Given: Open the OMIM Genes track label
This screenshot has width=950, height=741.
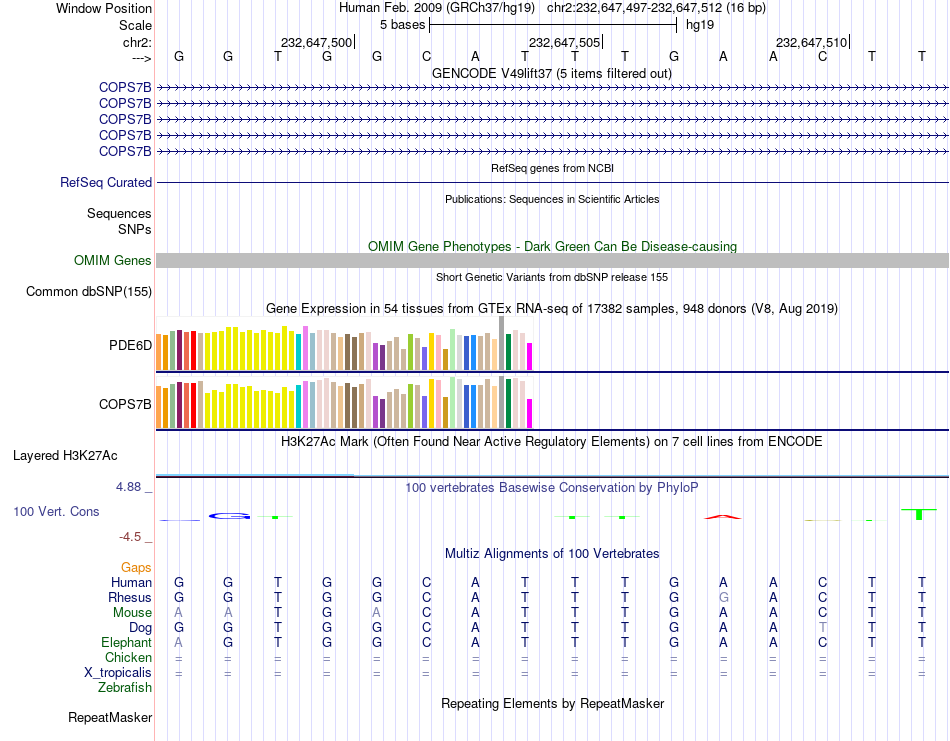Looking at the screenshot, I should [x=112, y=261].
